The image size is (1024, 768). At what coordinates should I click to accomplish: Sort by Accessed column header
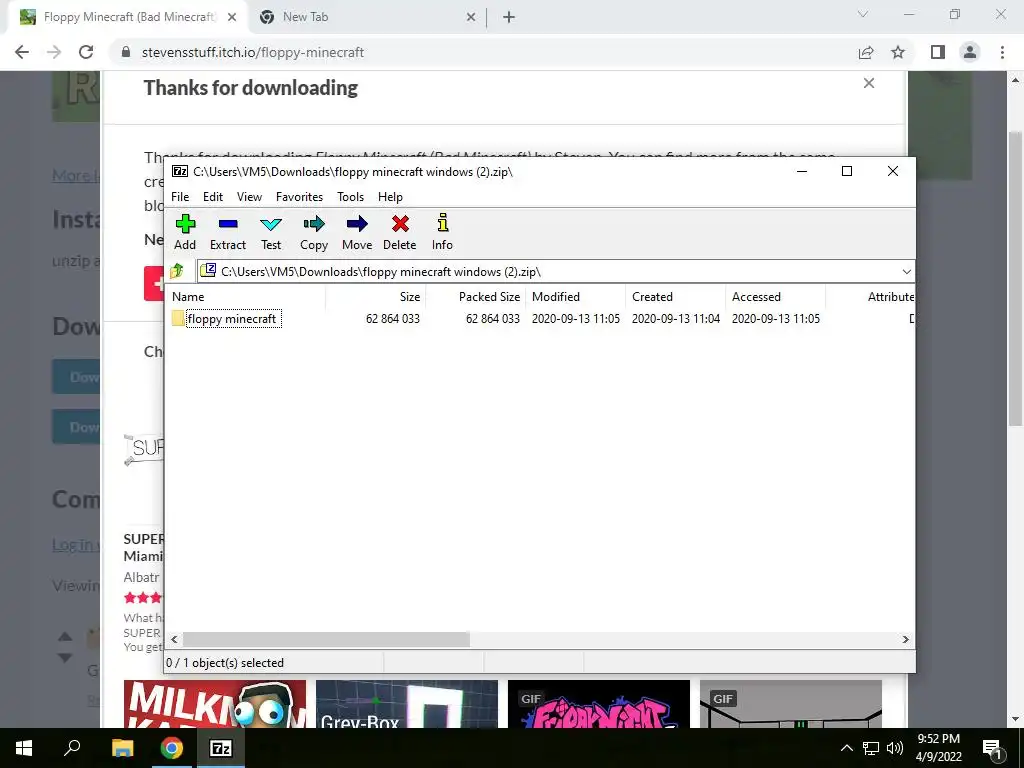pyautogui.click(x=775, y=296)
